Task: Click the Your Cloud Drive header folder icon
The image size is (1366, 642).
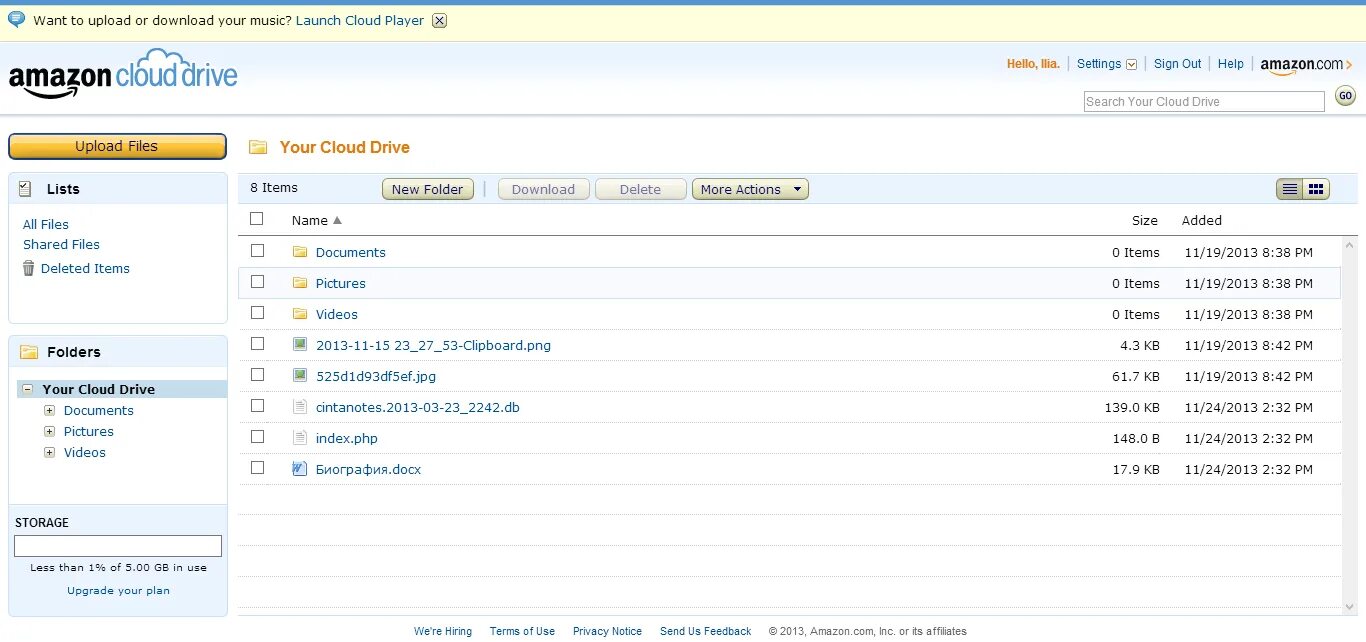Action: [258, 147]
